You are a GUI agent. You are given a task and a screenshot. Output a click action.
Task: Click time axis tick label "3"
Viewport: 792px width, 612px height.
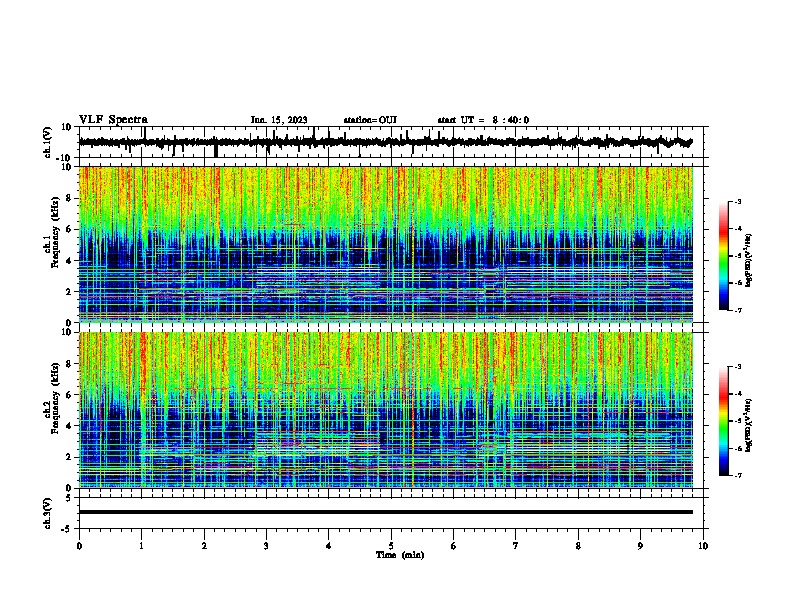pos(267,546)
